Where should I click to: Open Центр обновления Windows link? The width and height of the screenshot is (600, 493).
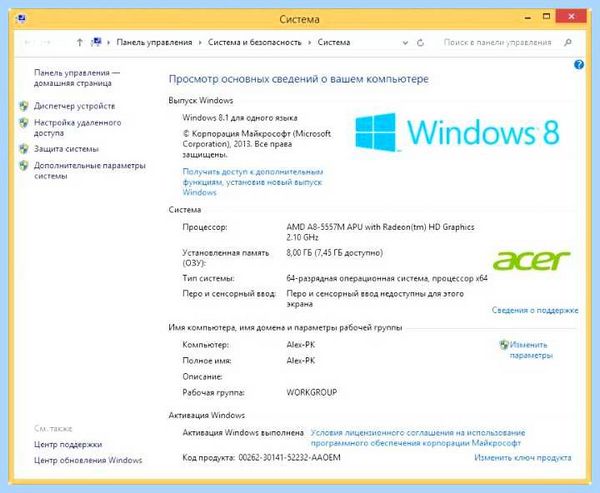[88, 460]
